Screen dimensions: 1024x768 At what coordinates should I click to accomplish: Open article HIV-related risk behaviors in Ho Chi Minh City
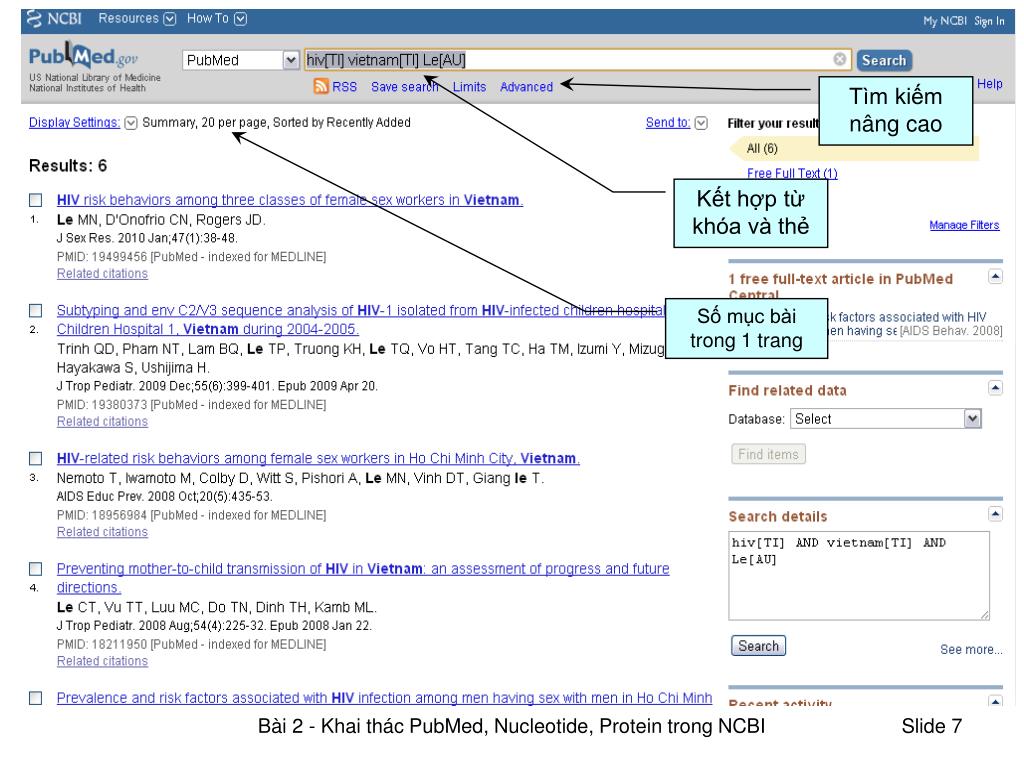tap(318, 458)
